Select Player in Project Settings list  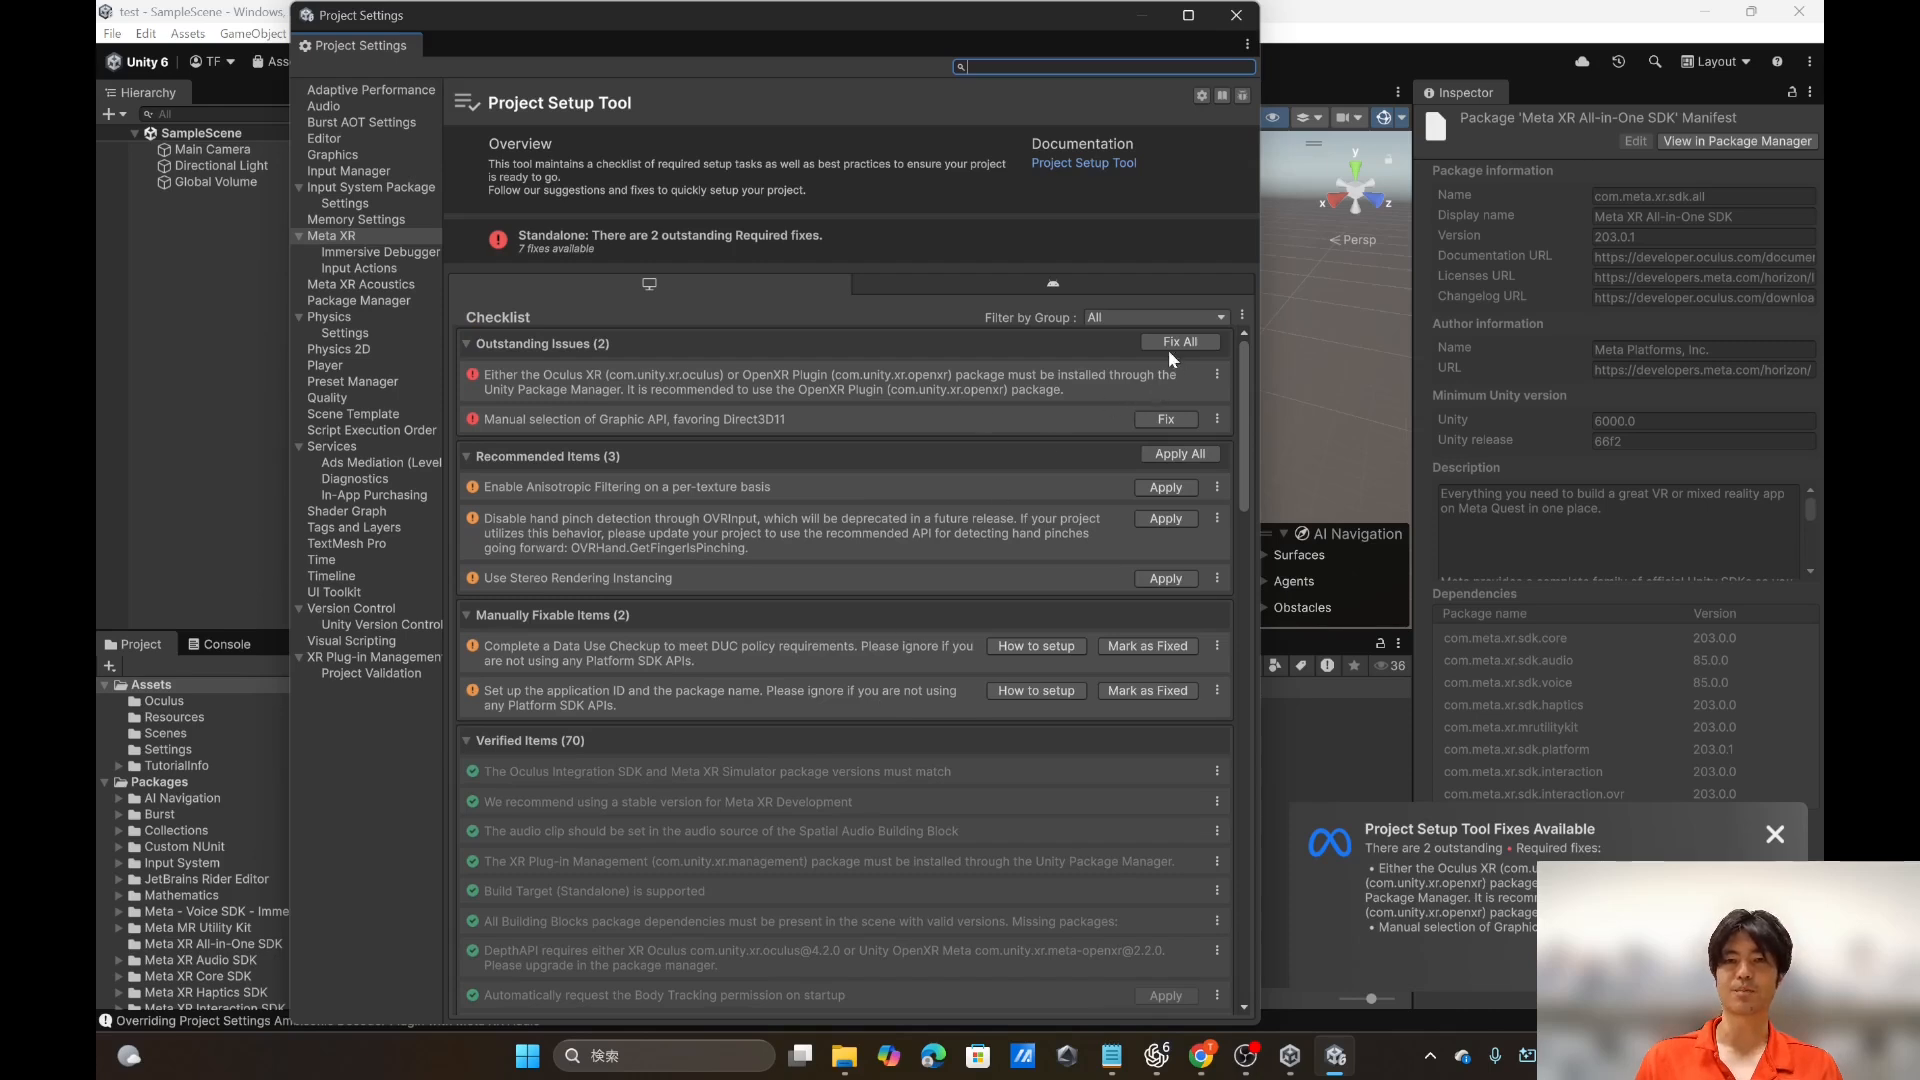(x=325, y=366)
